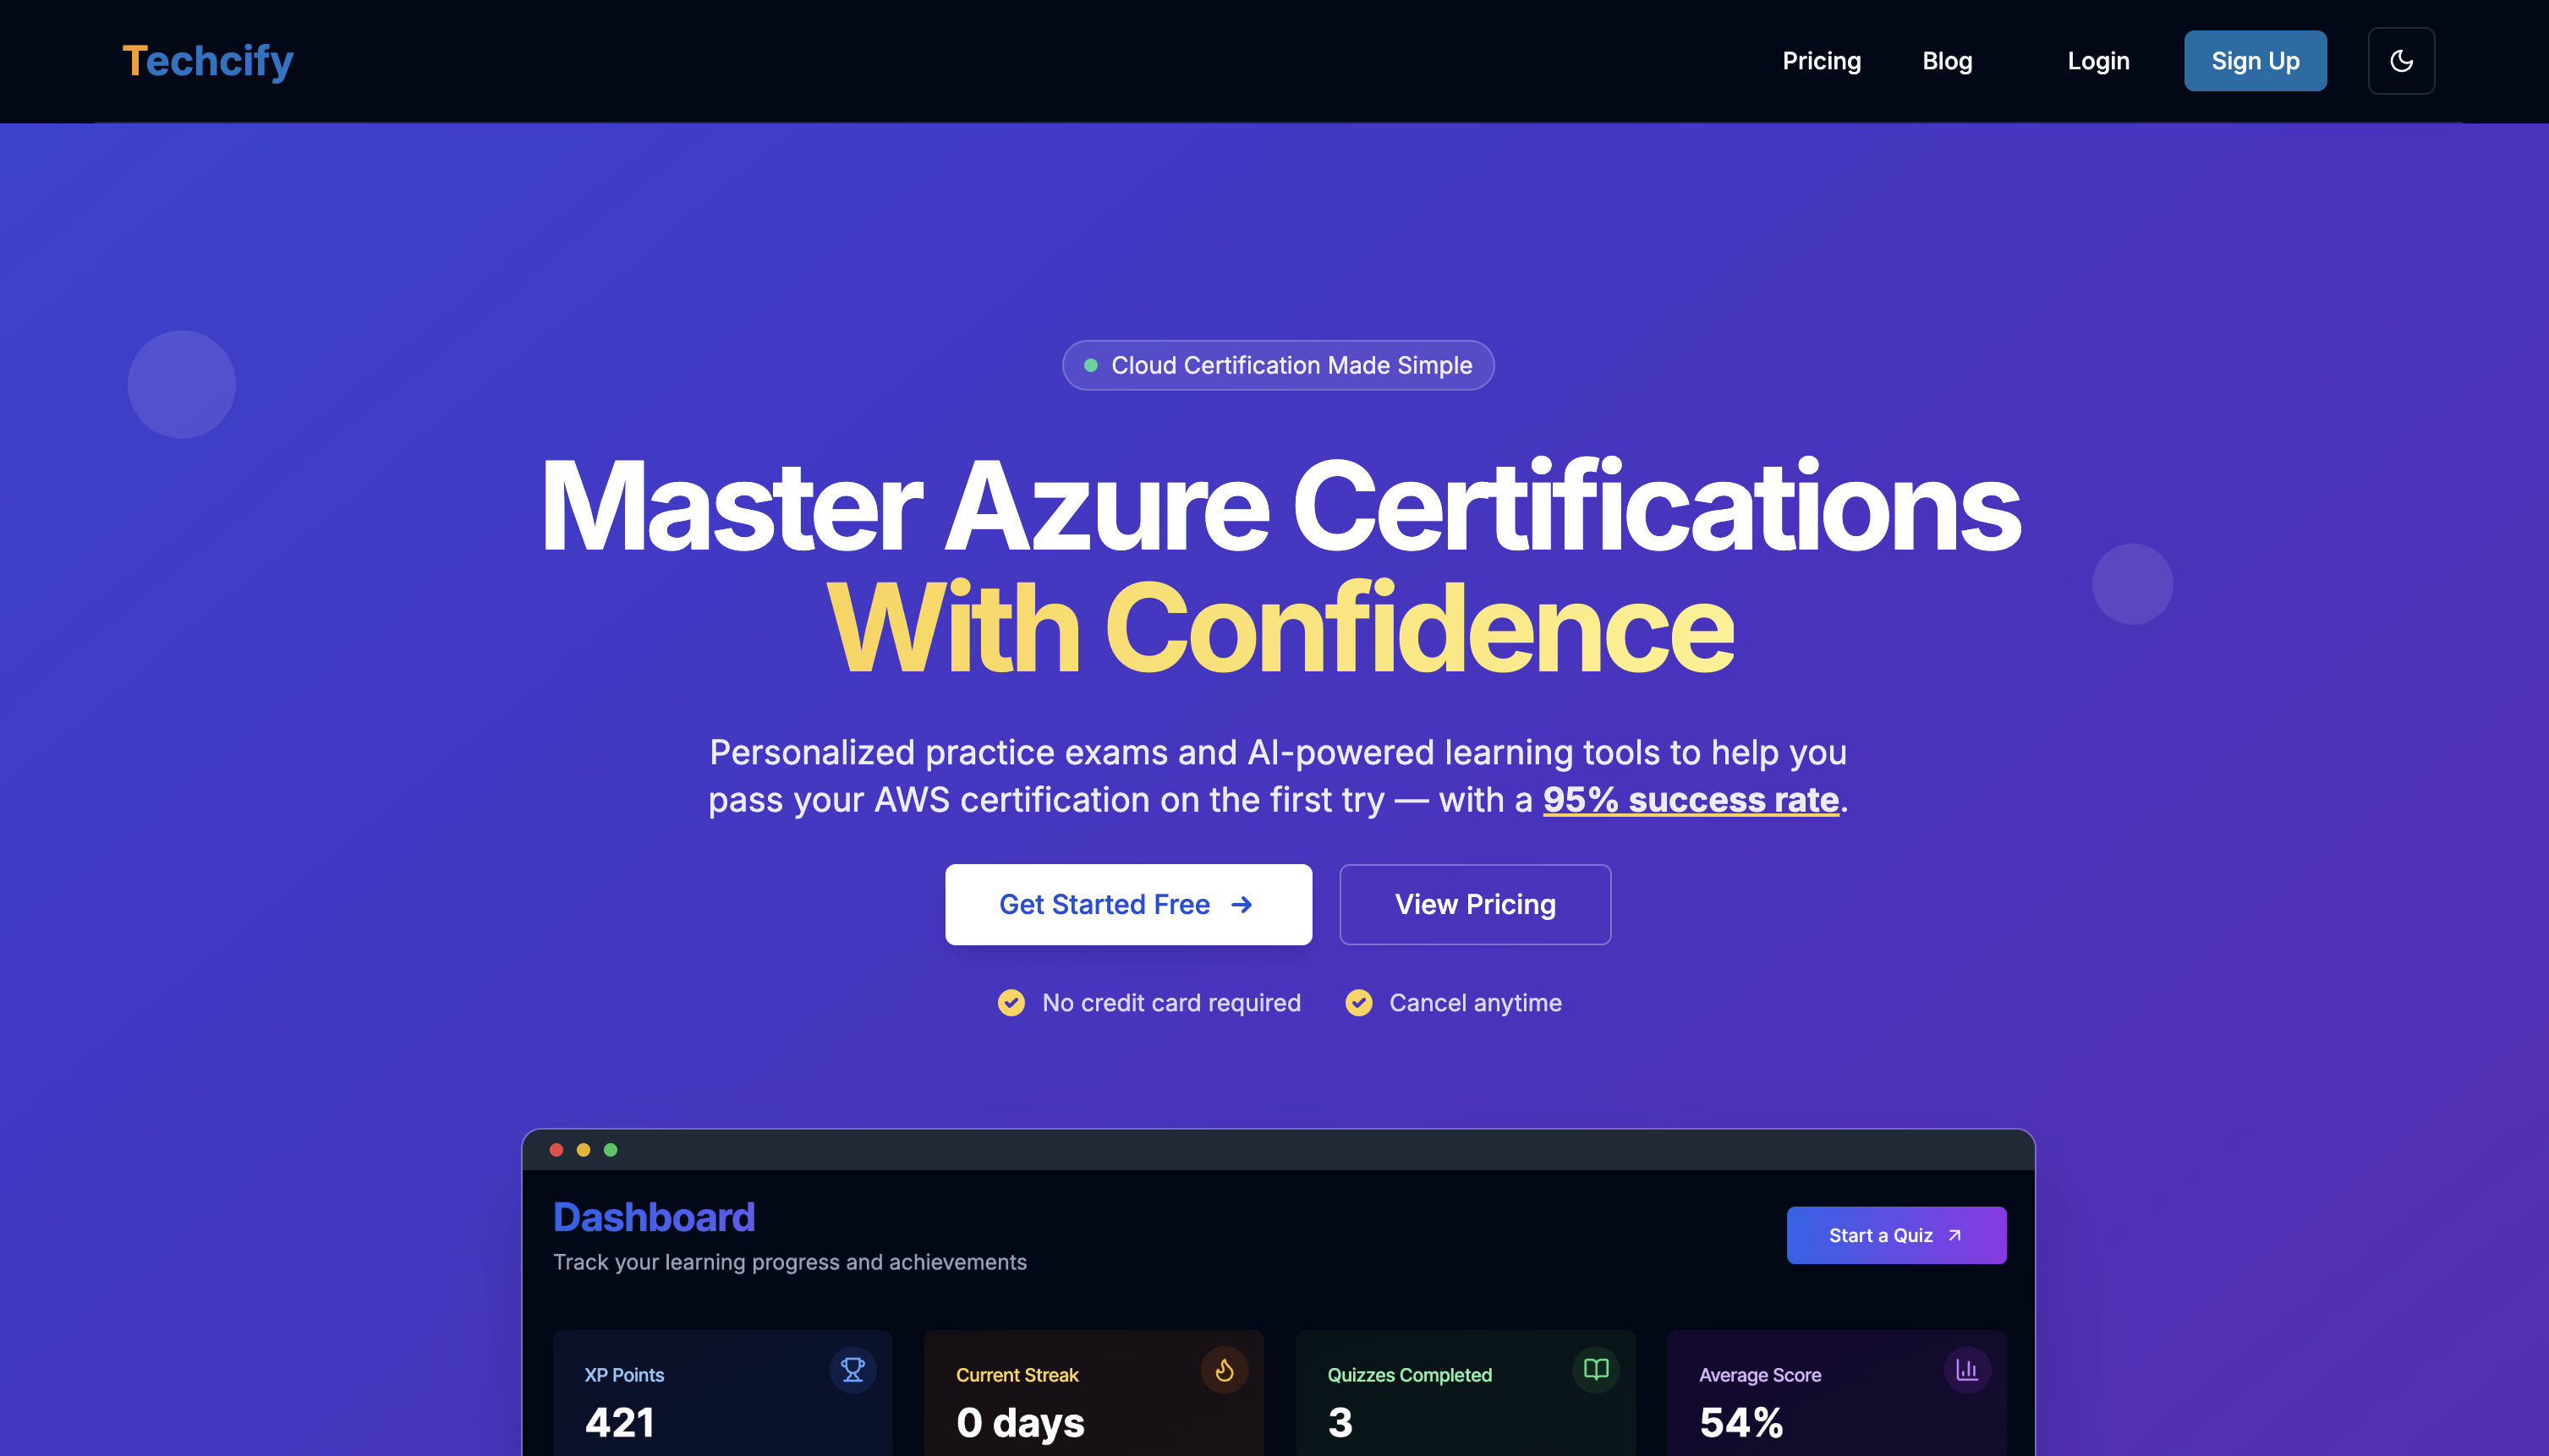
Task: Click the View Pricing button
Action: coord(1475,904)
